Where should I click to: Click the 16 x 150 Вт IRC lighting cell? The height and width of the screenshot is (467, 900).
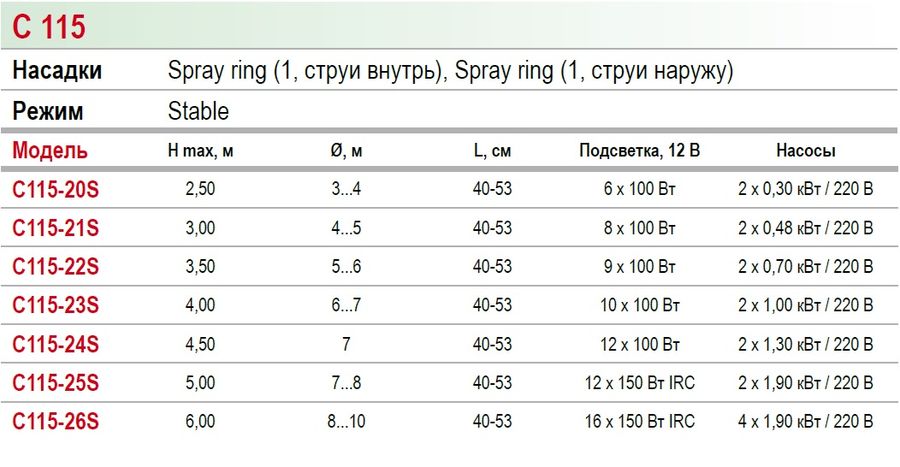640,421
